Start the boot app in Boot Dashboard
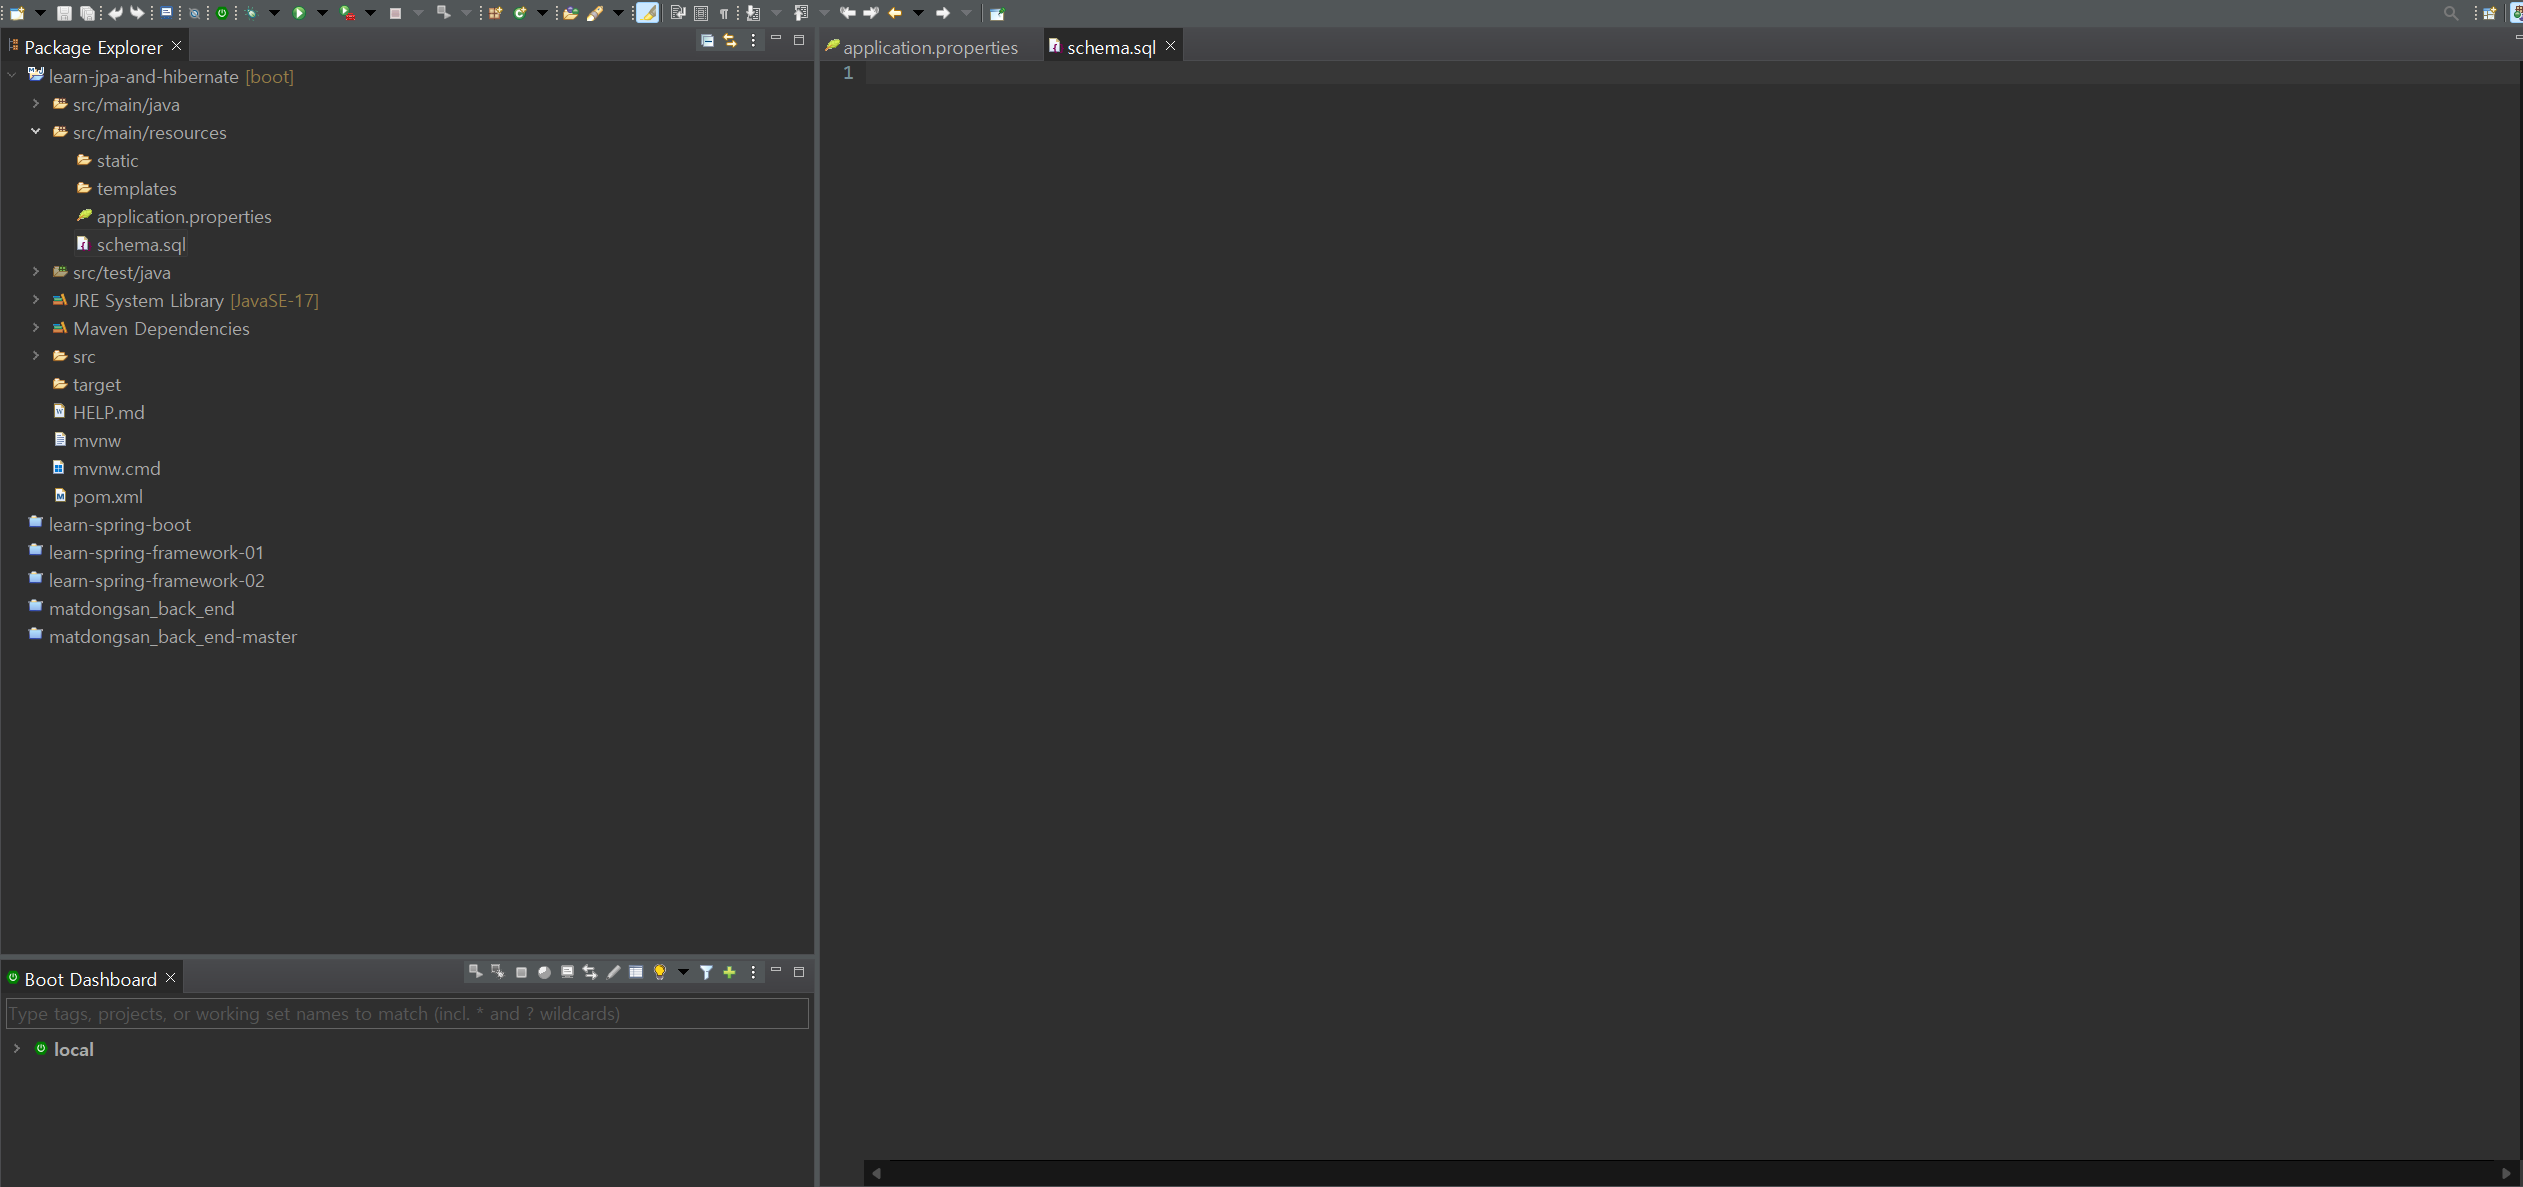 476,971
